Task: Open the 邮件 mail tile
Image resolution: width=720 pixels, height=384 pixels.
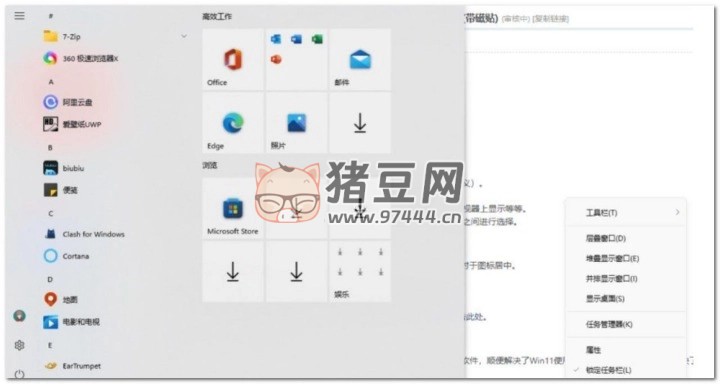Action: pyautogui.click(x=360, y=59)
